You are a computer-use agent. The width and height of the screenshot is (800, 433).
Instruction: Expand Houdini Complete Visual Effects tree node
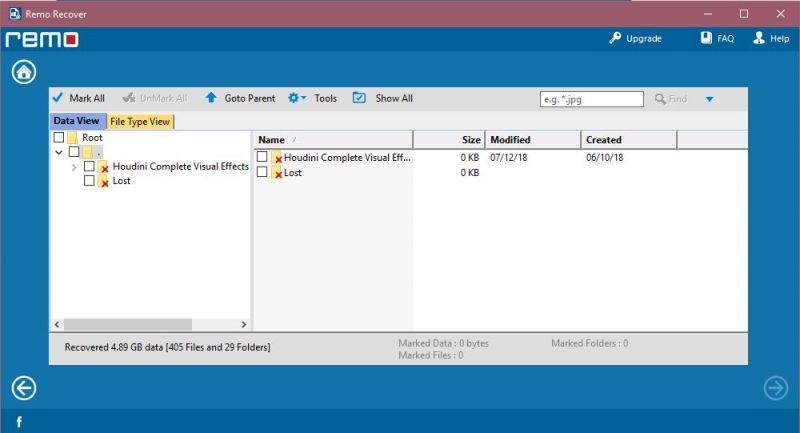pyautogui.click(x=74, y=167)
